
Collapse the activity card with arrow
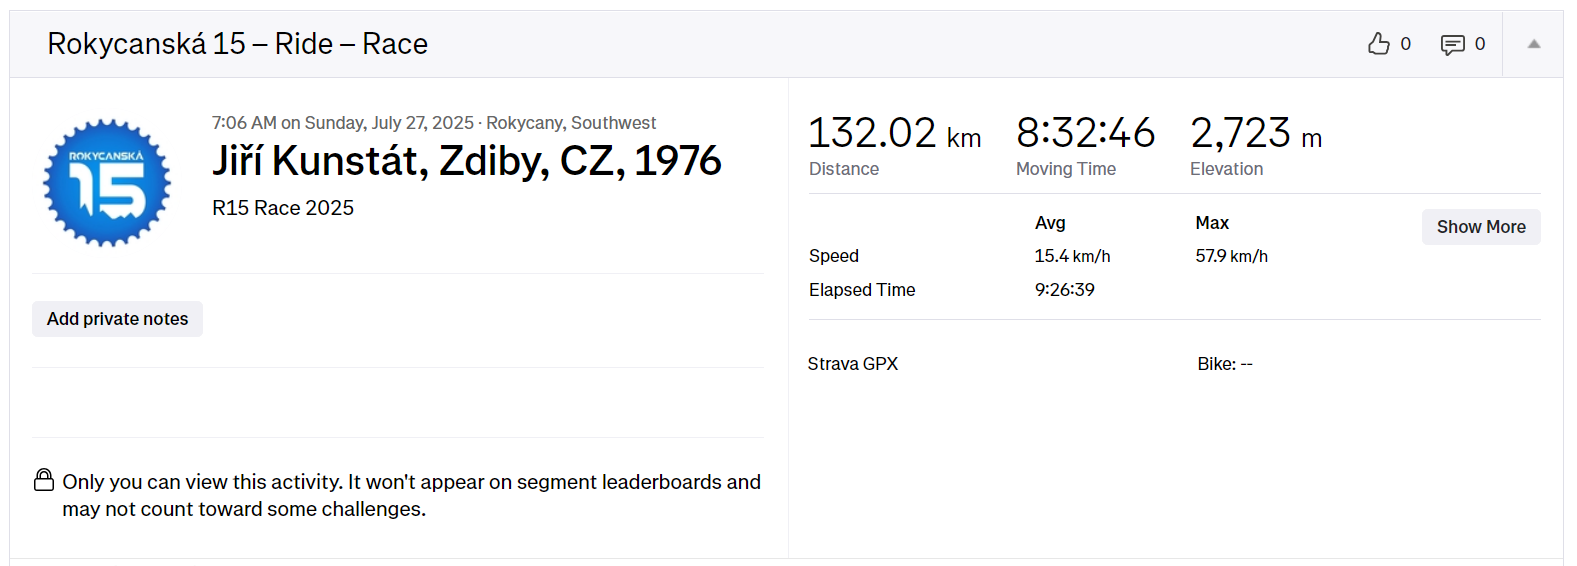pos(1533,44)
